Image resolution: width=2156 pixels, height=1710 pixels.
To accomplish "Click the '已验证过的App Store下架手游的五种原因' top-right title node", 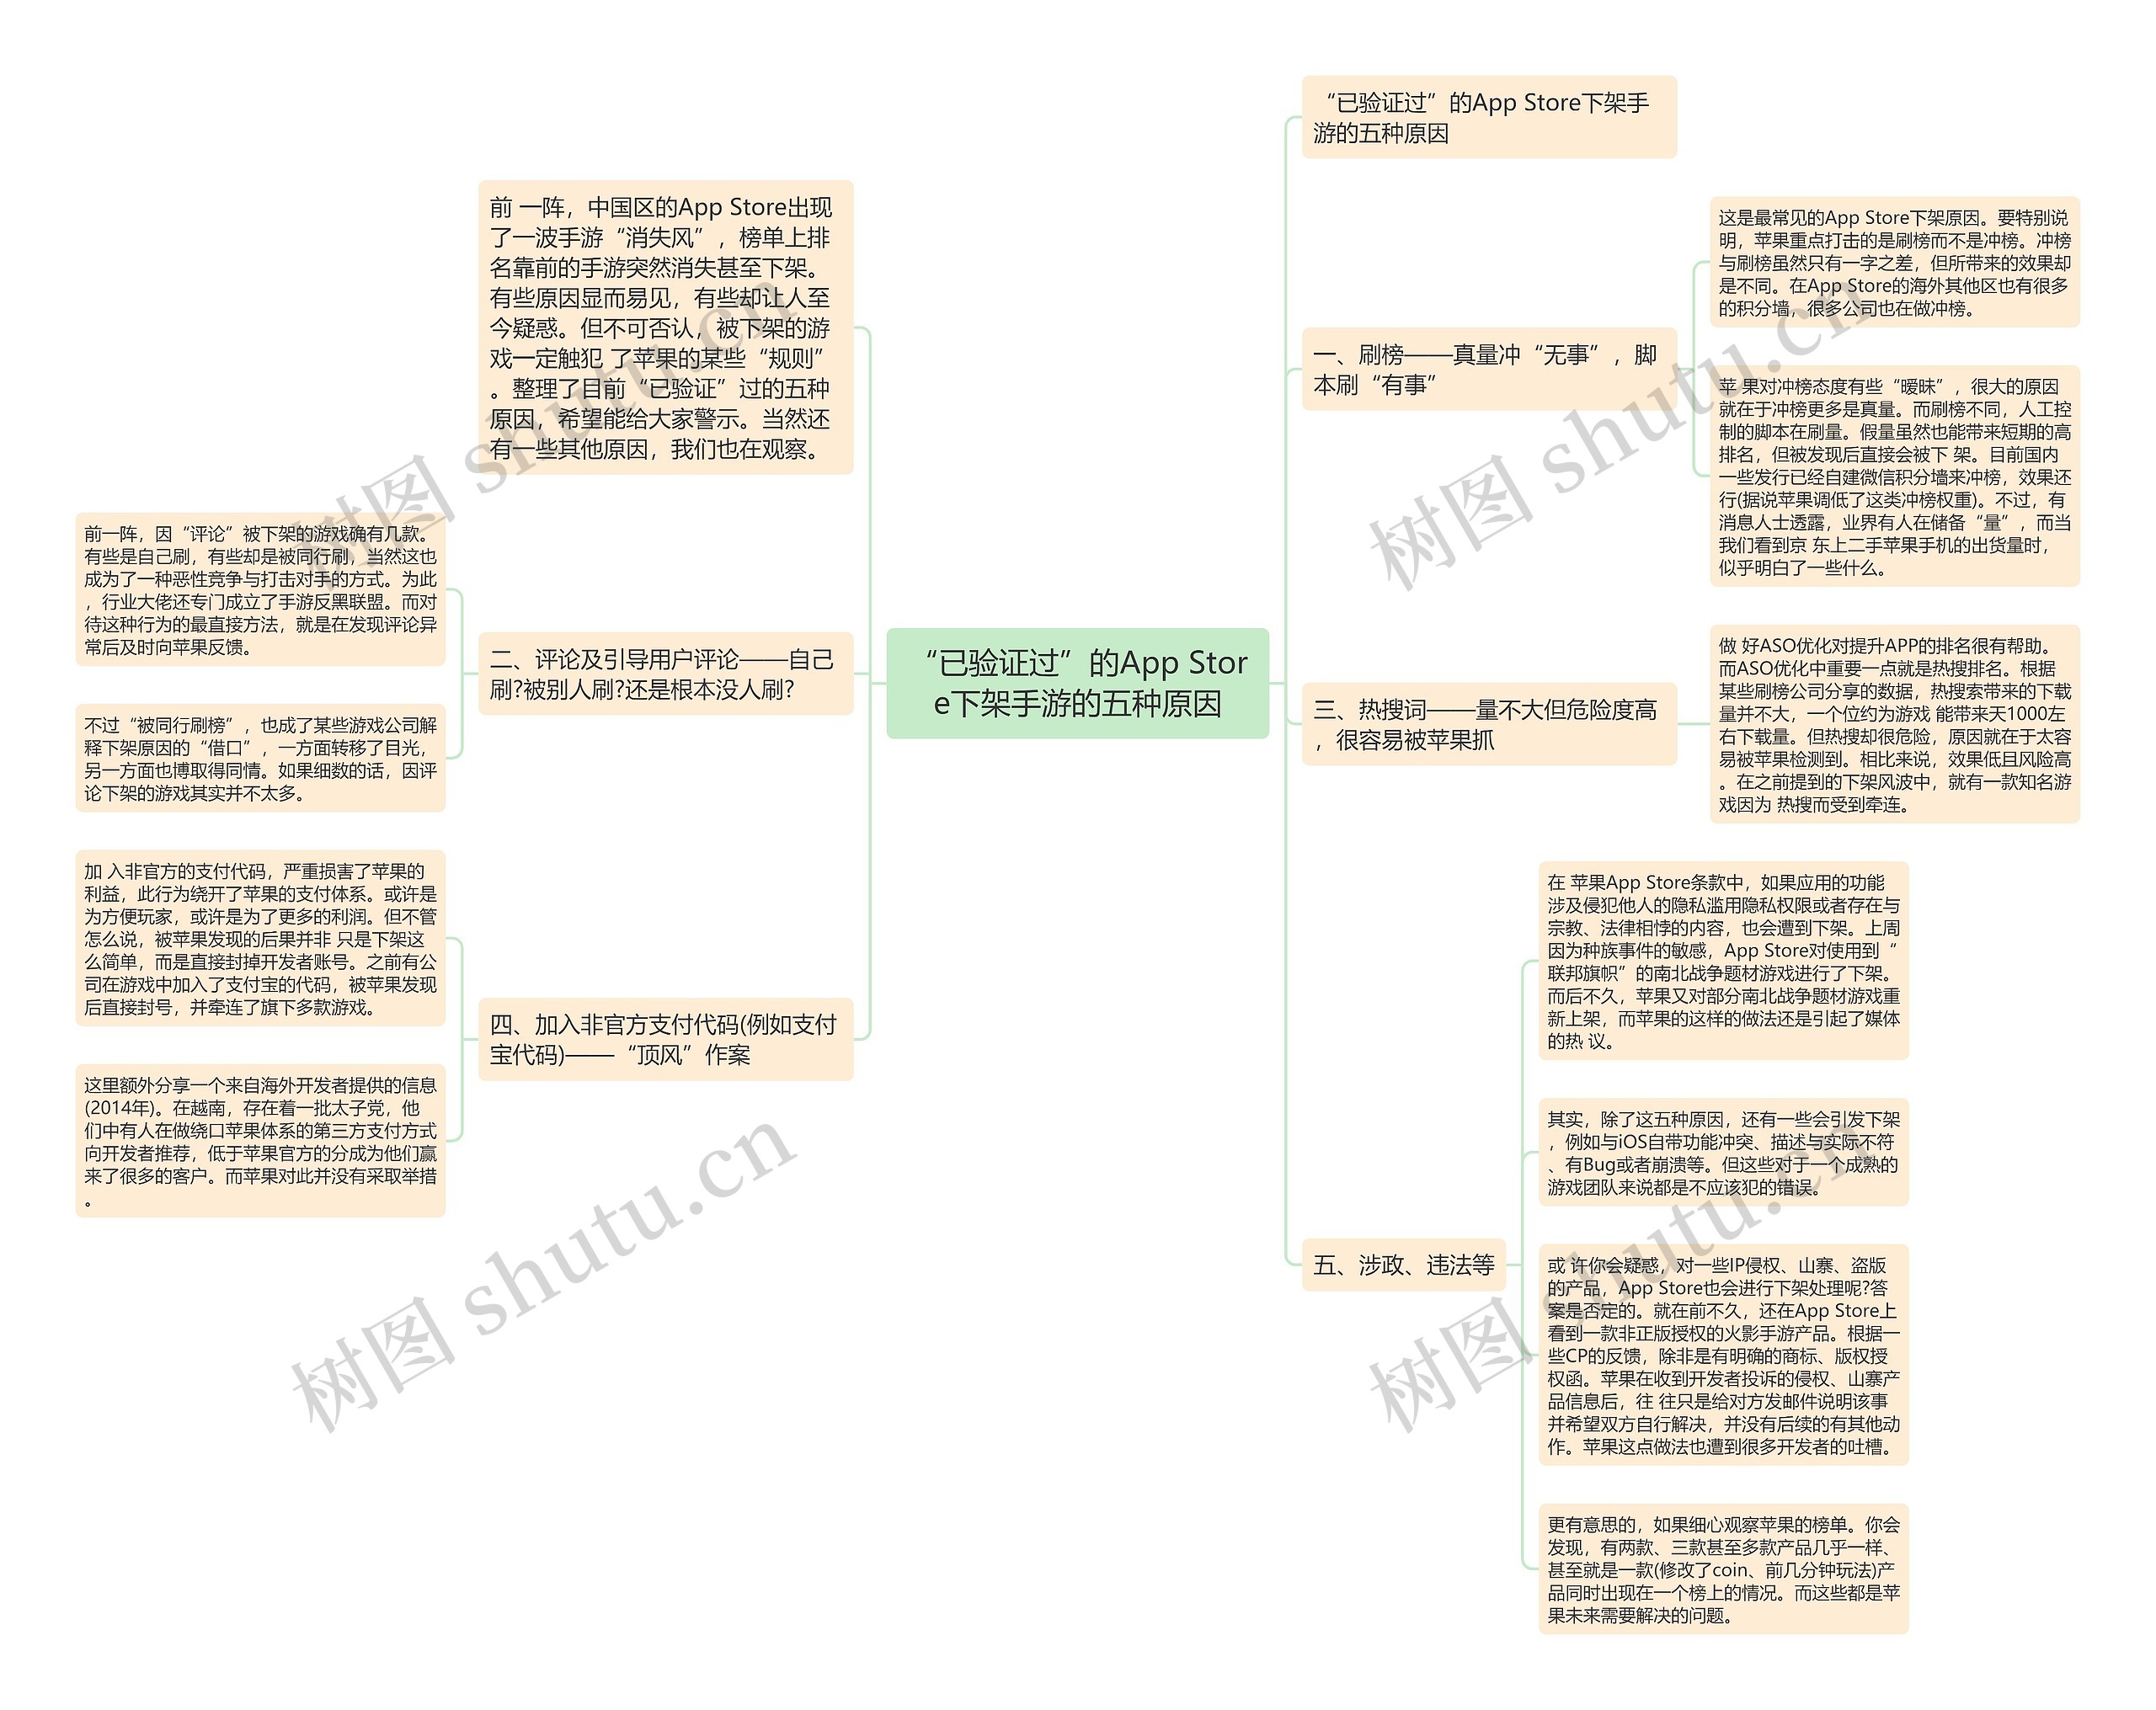I will 1453,107.
